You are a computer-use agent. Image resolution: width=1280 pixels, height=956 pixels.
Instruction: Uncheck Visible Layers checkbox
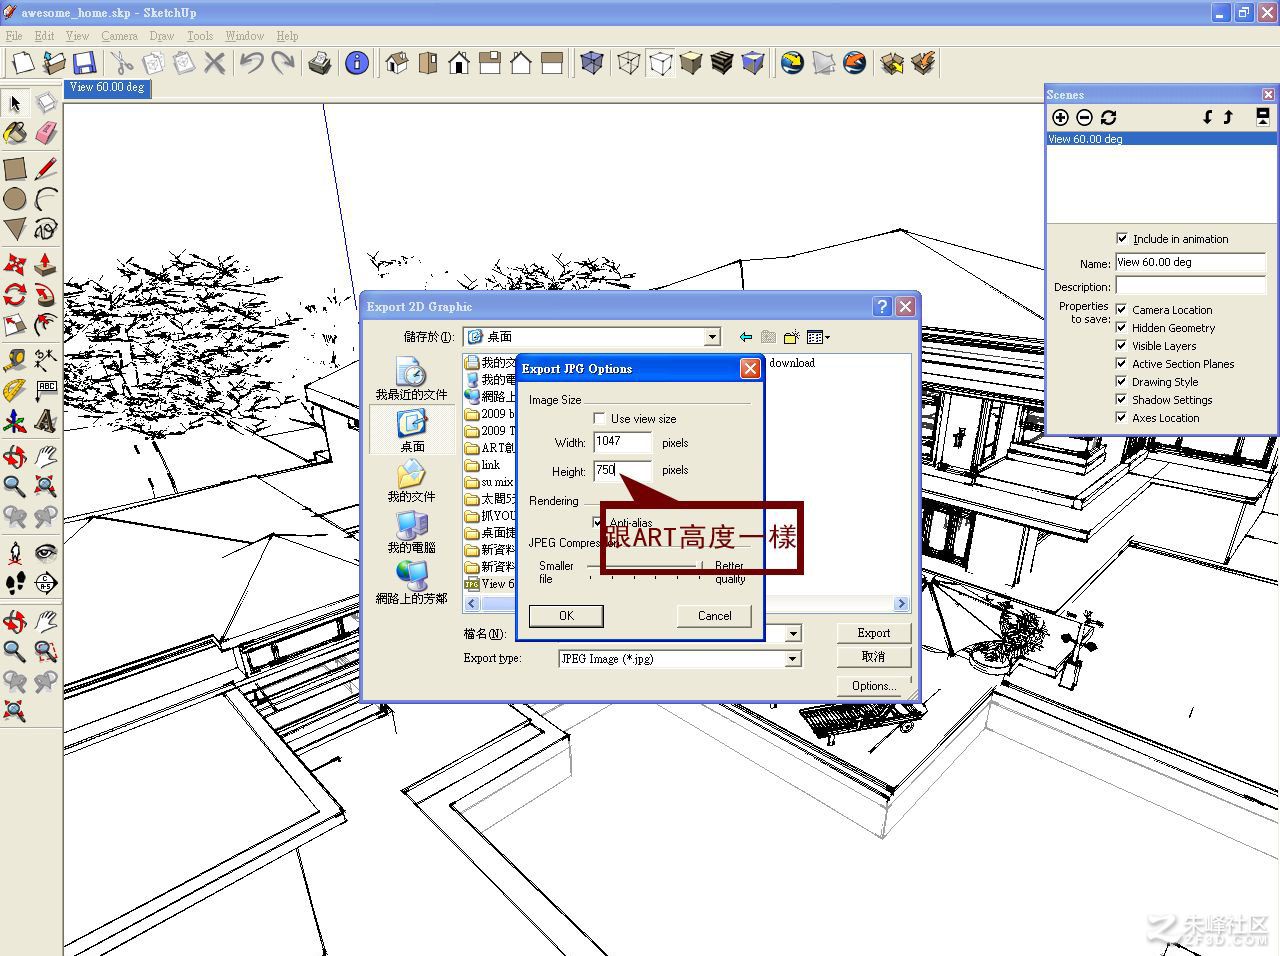(x=1122, y=346)
